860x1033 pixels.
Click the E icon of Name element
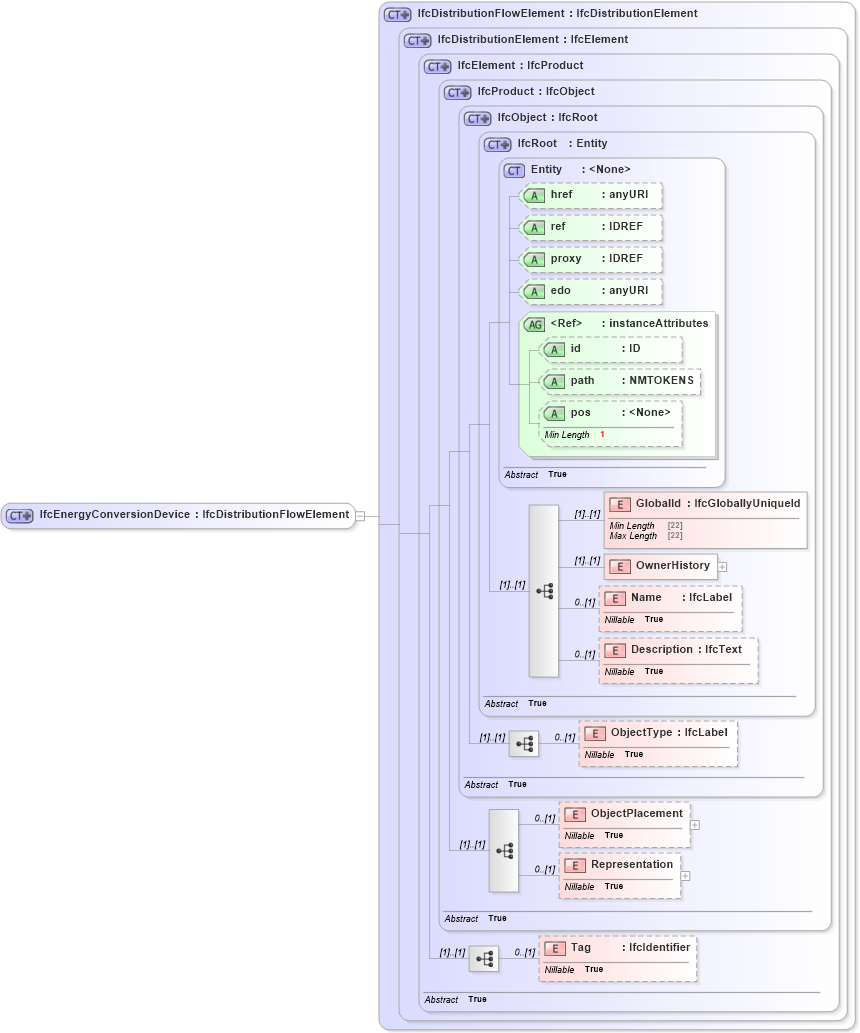click(x=614, y=597)
